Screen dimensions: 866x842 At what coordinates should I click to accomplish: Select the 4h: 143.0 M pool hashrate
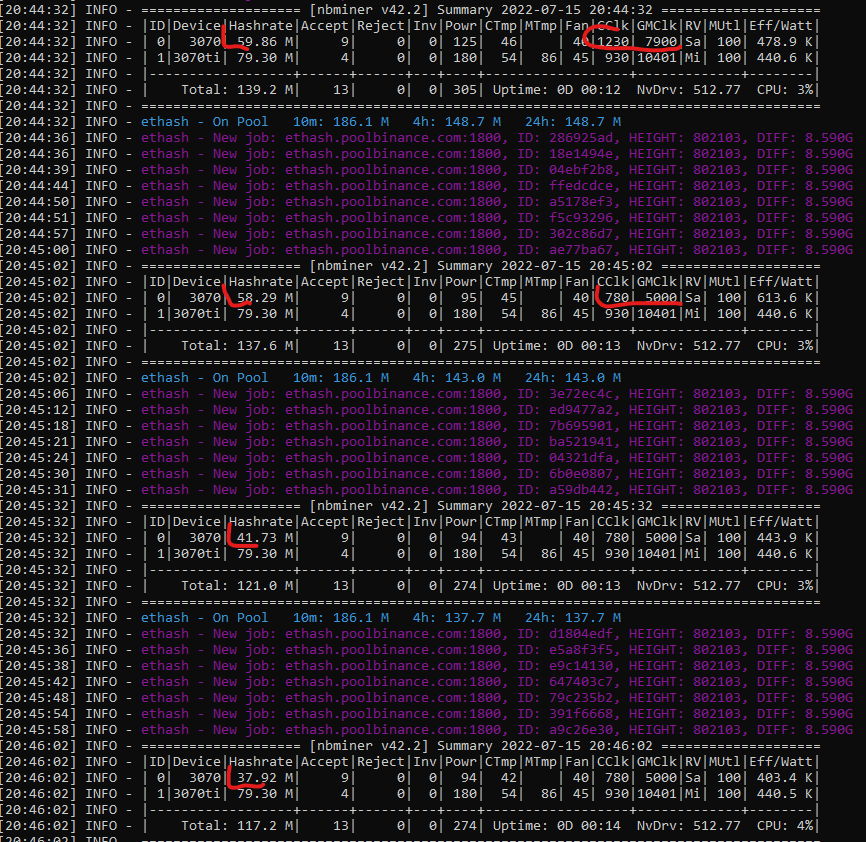(x=457, y=378)
